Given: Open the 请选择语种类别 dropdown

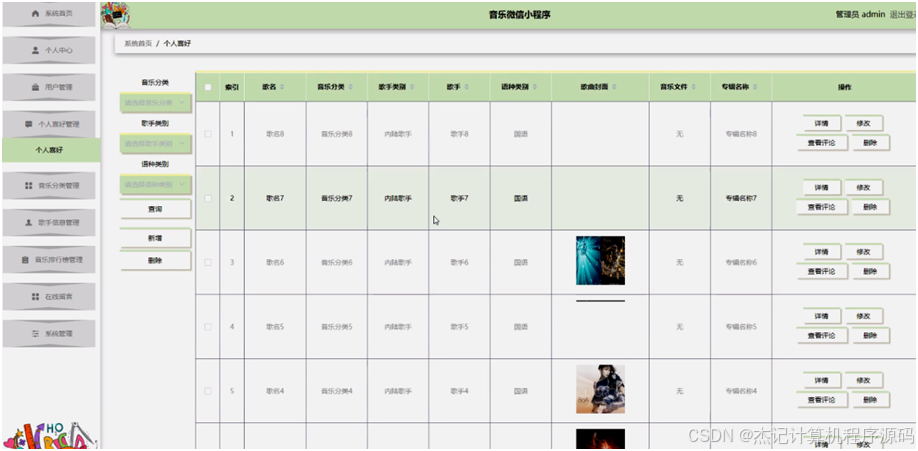Looking at the screenshot, I should [x=155, y=184].
